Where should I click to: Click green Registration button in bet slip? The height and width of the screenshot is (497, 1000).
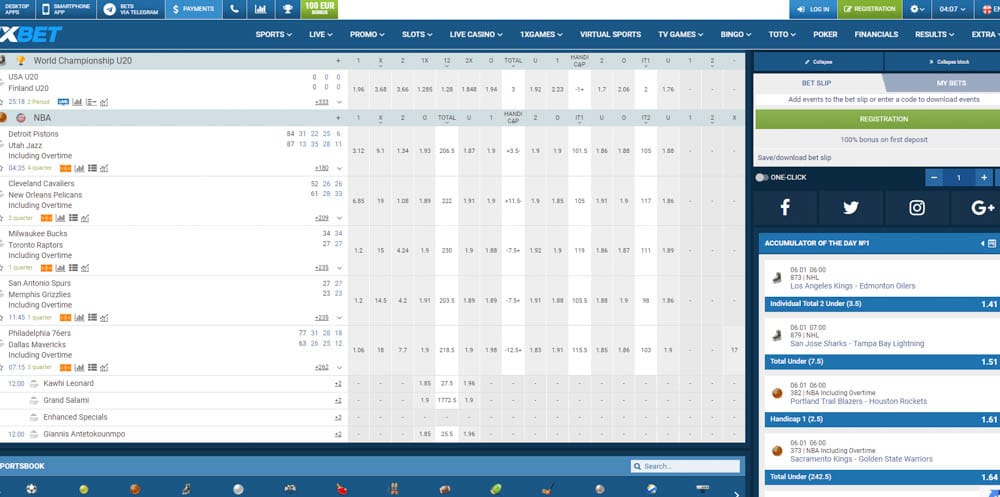pyautogui.click(x=883, y=119)
